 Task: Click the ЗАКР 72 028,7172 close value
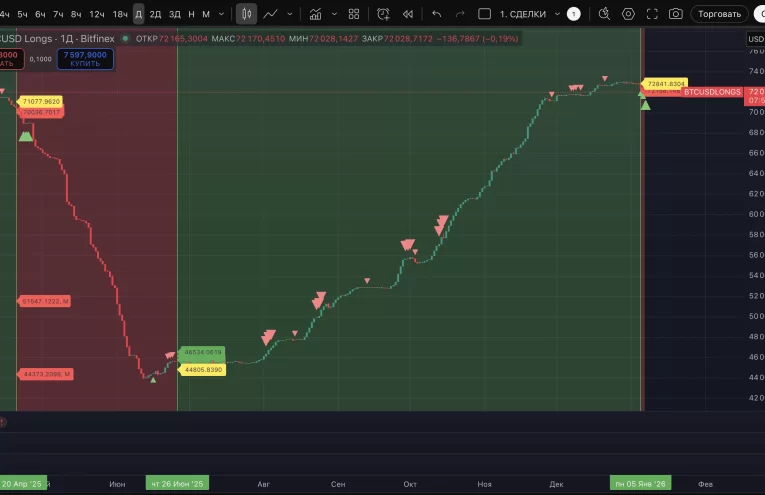[397, 39]
